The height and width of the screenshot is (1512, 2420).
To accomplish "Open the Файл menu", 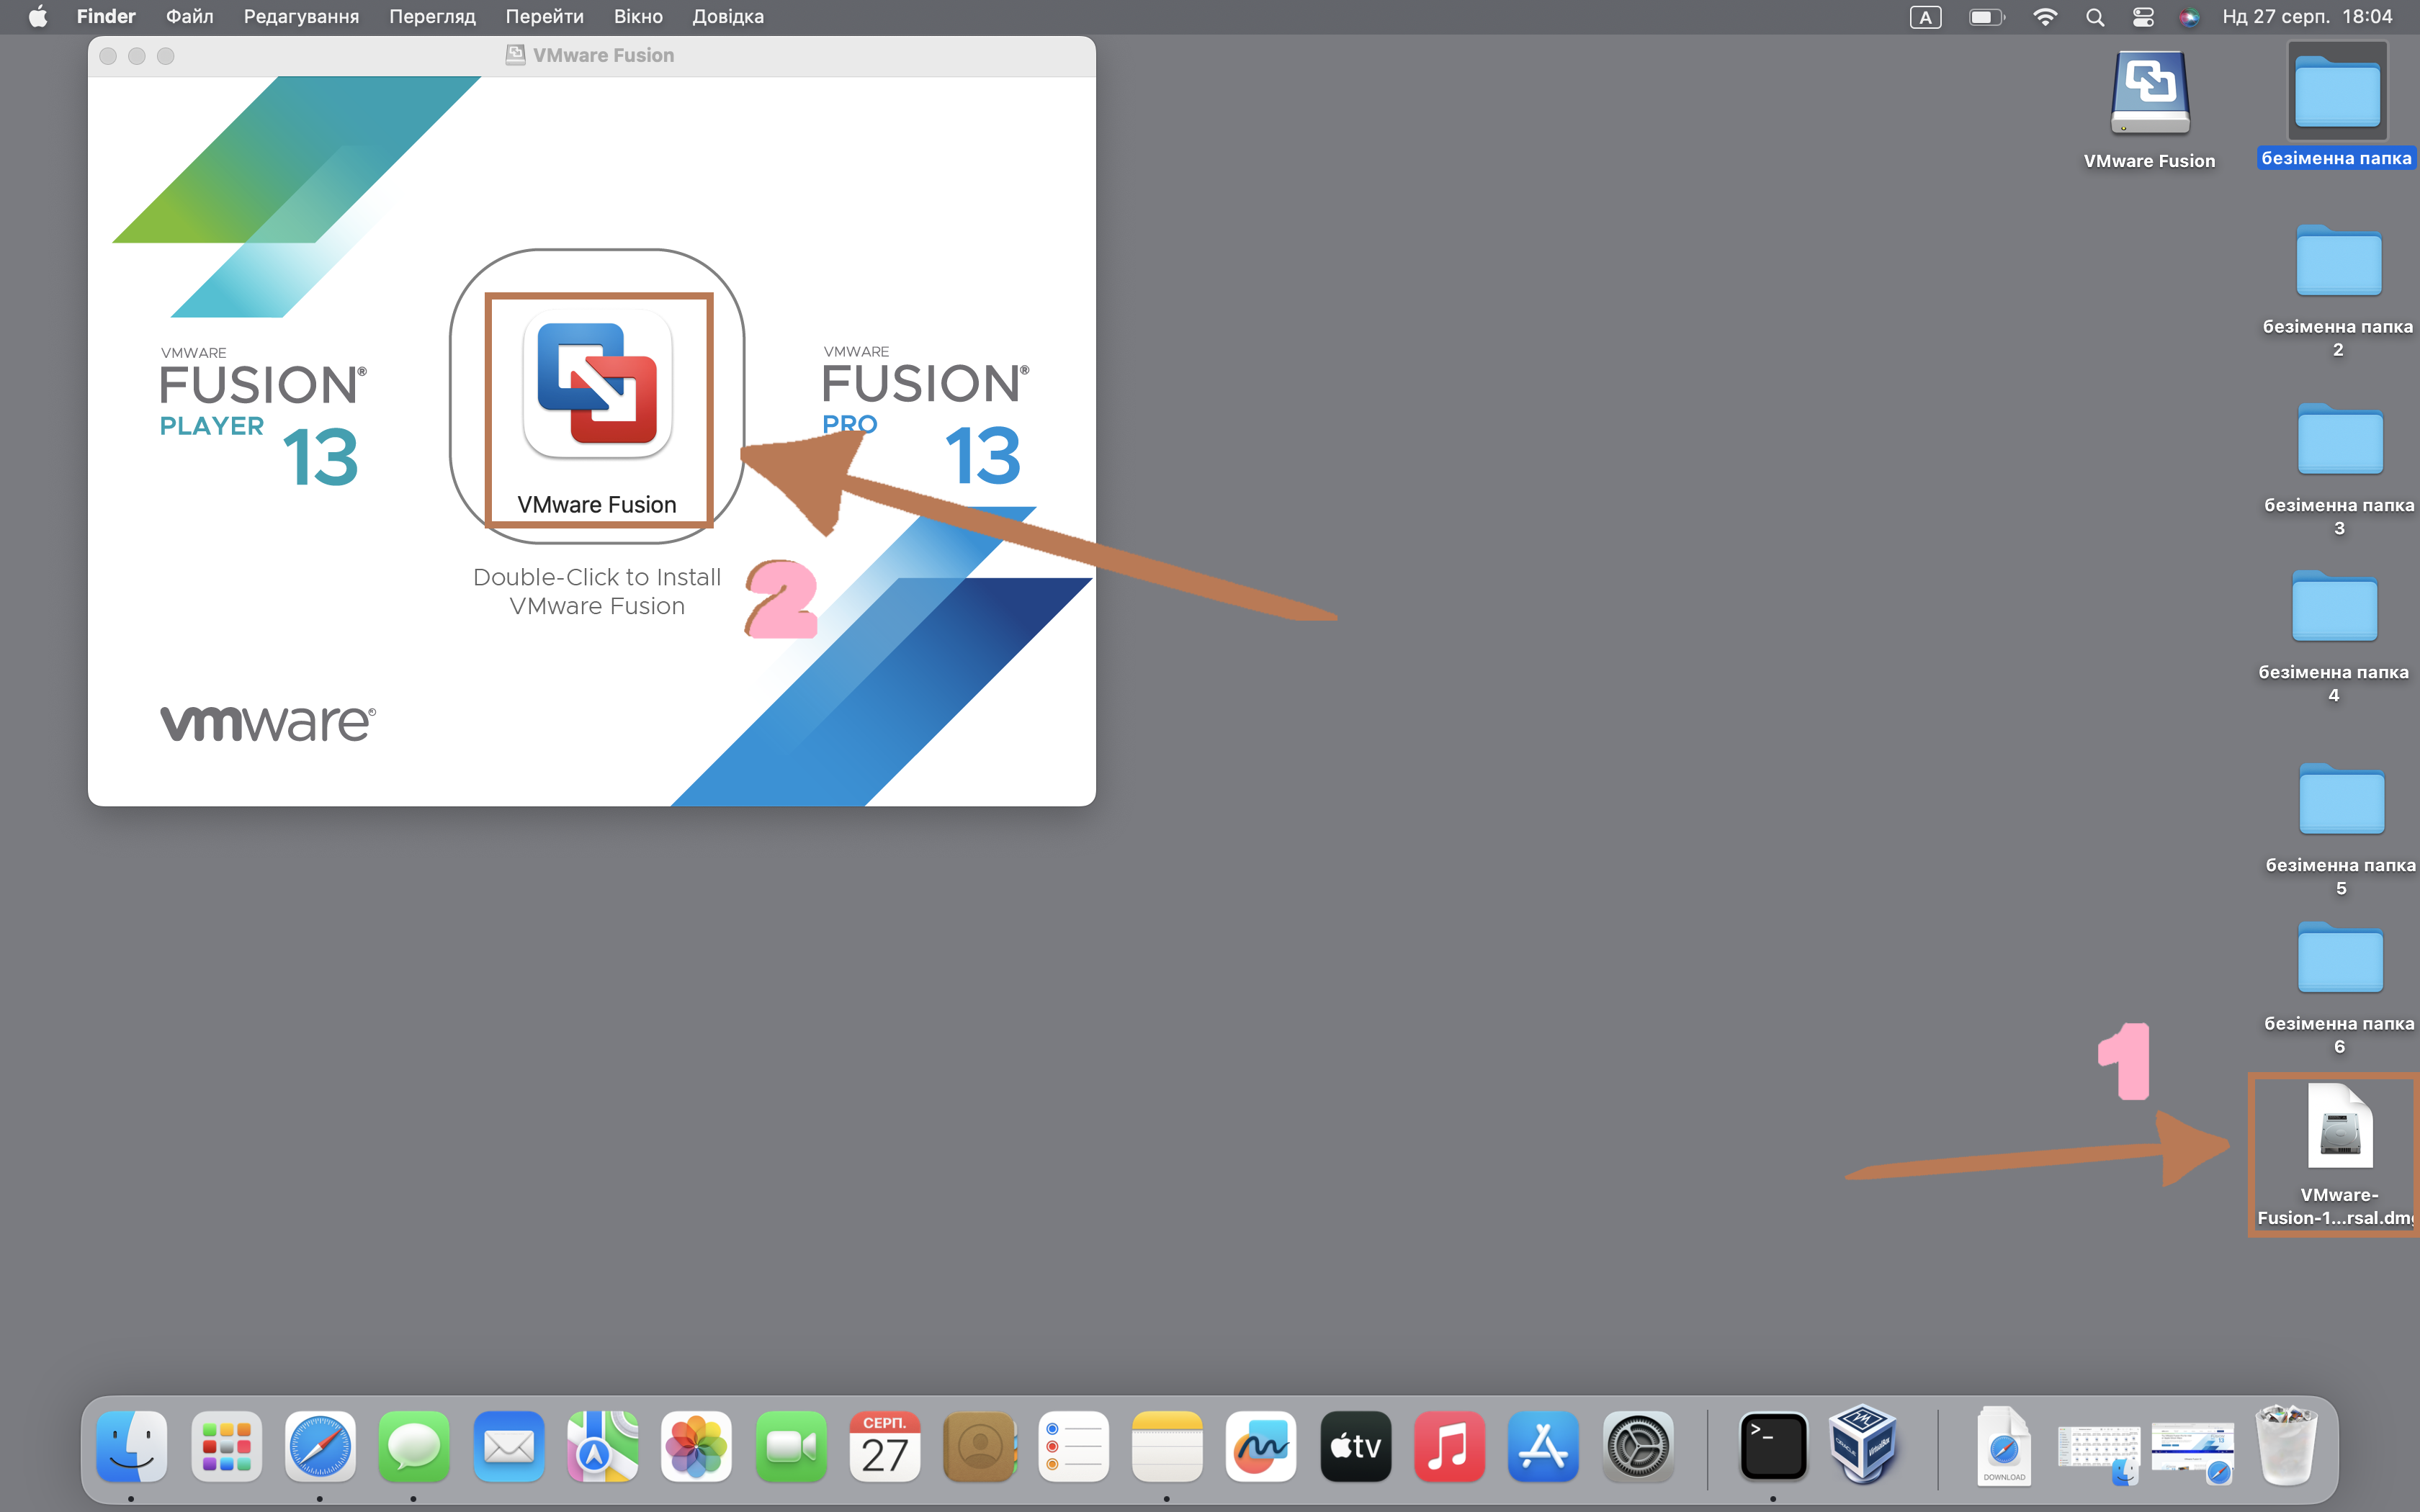I will coord(189,16).
